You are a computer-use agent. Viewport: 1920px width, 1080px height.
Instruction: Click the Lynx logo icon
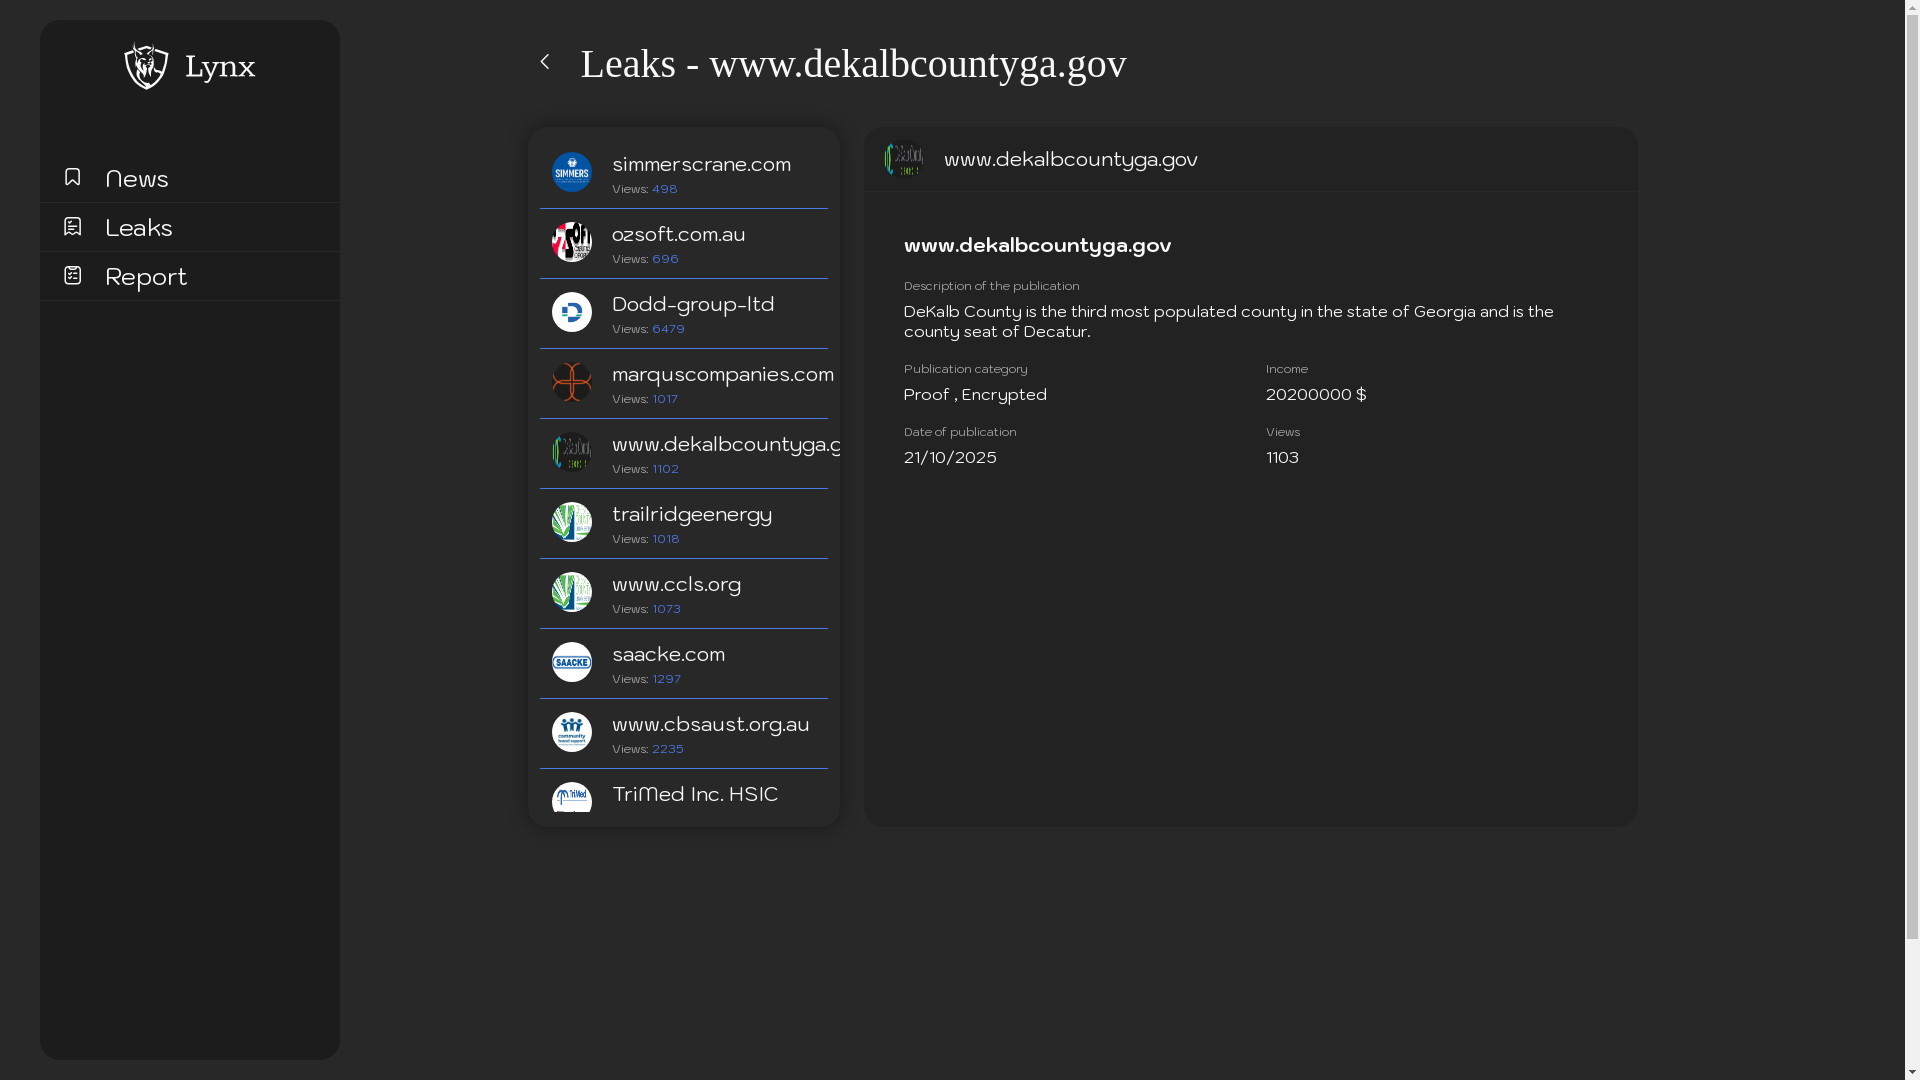(x=146, y=66)
